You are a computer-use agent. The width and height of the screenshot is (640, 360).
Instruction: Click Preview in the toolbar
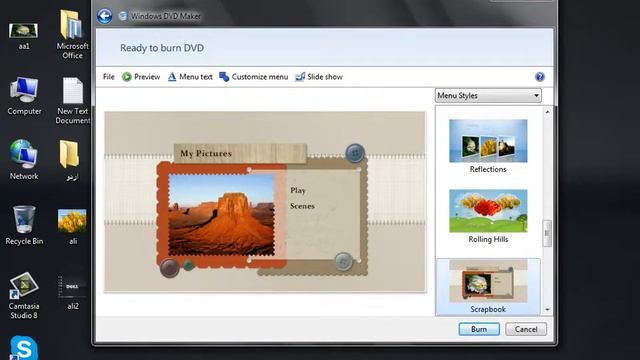pos(141,77)
